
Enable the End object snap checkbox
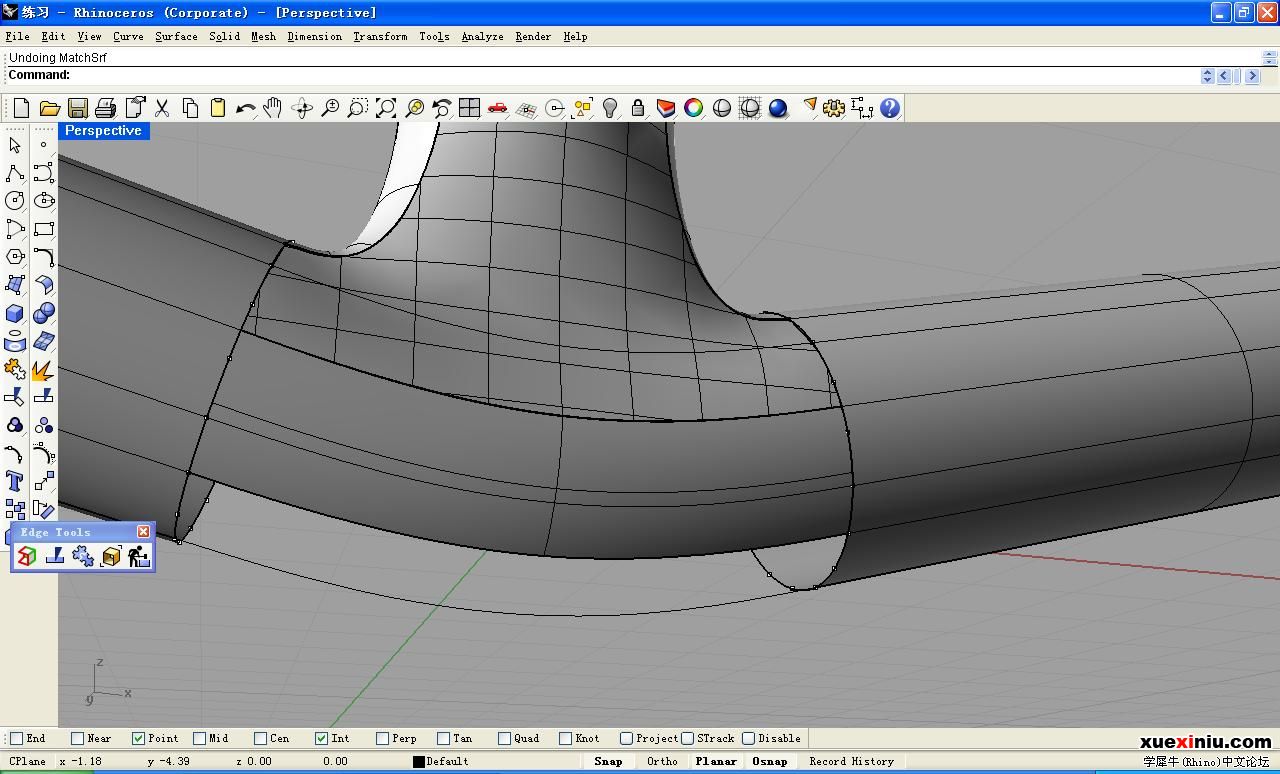[16, 739]
